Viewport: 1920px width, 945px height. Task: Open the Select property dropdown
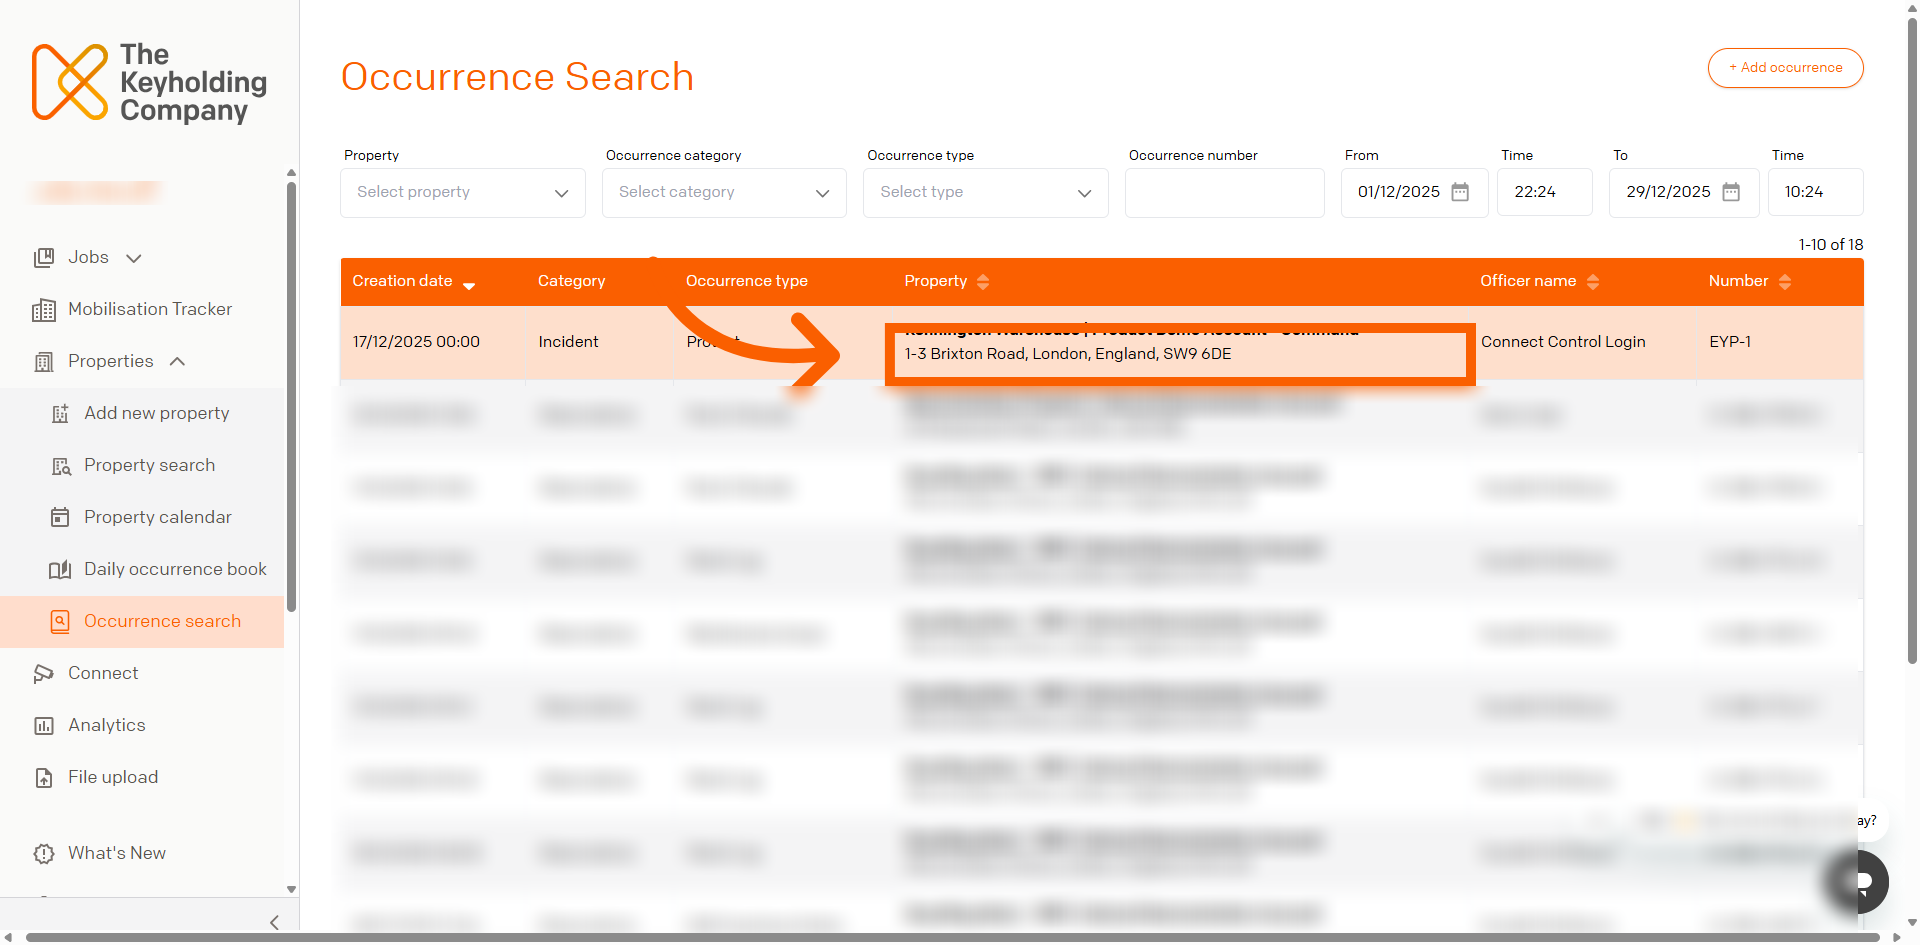(x=463, y=192)
